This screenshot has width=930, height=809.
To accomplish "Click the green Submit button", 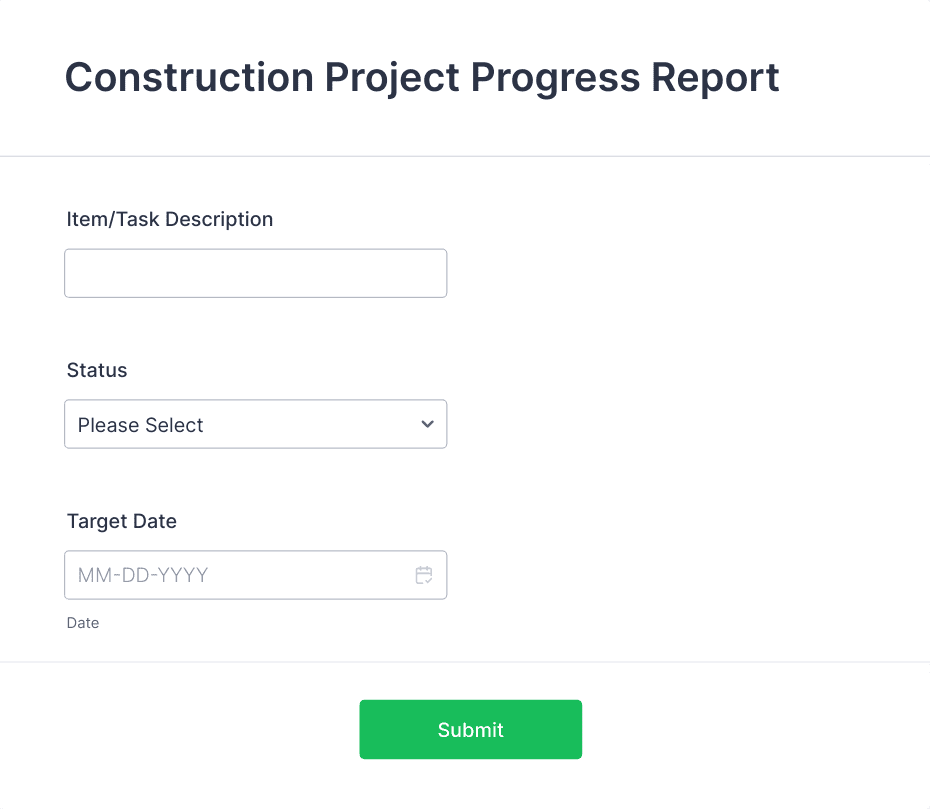I will [470, 729].
